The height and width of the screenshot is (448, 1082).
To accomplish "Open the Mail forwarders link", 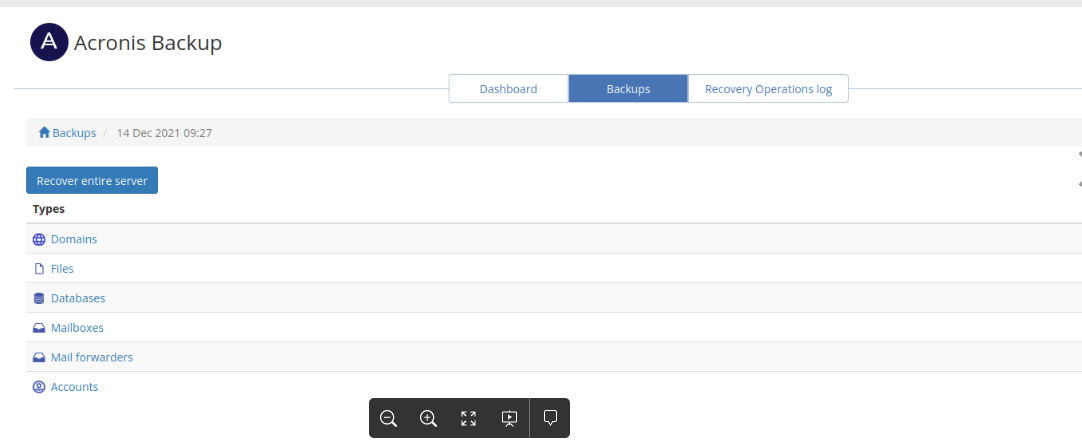I will click(x=92, y=358).
